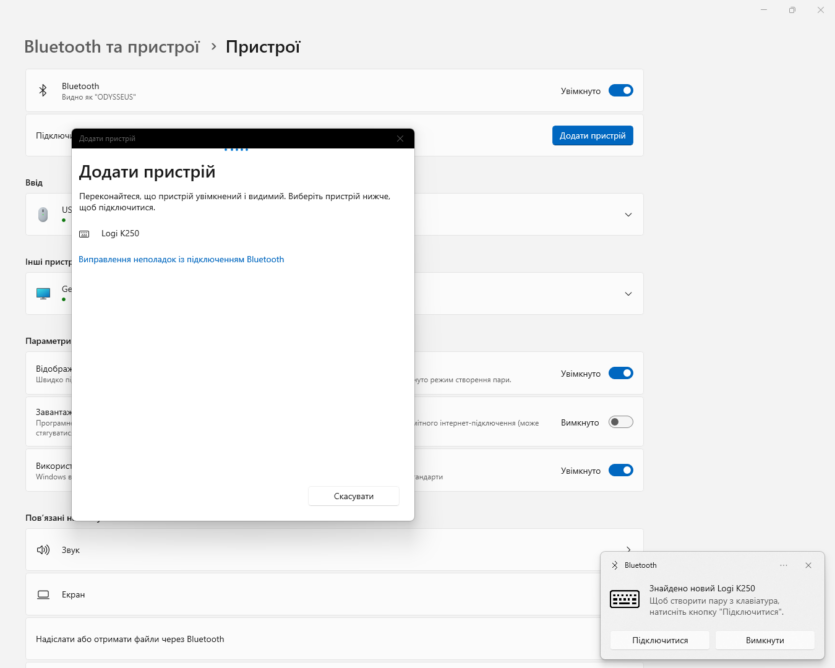This screenshot has width=835, height=668.
Task: Open the Bluetooth troubleshooting link
Action: [181, 259]
